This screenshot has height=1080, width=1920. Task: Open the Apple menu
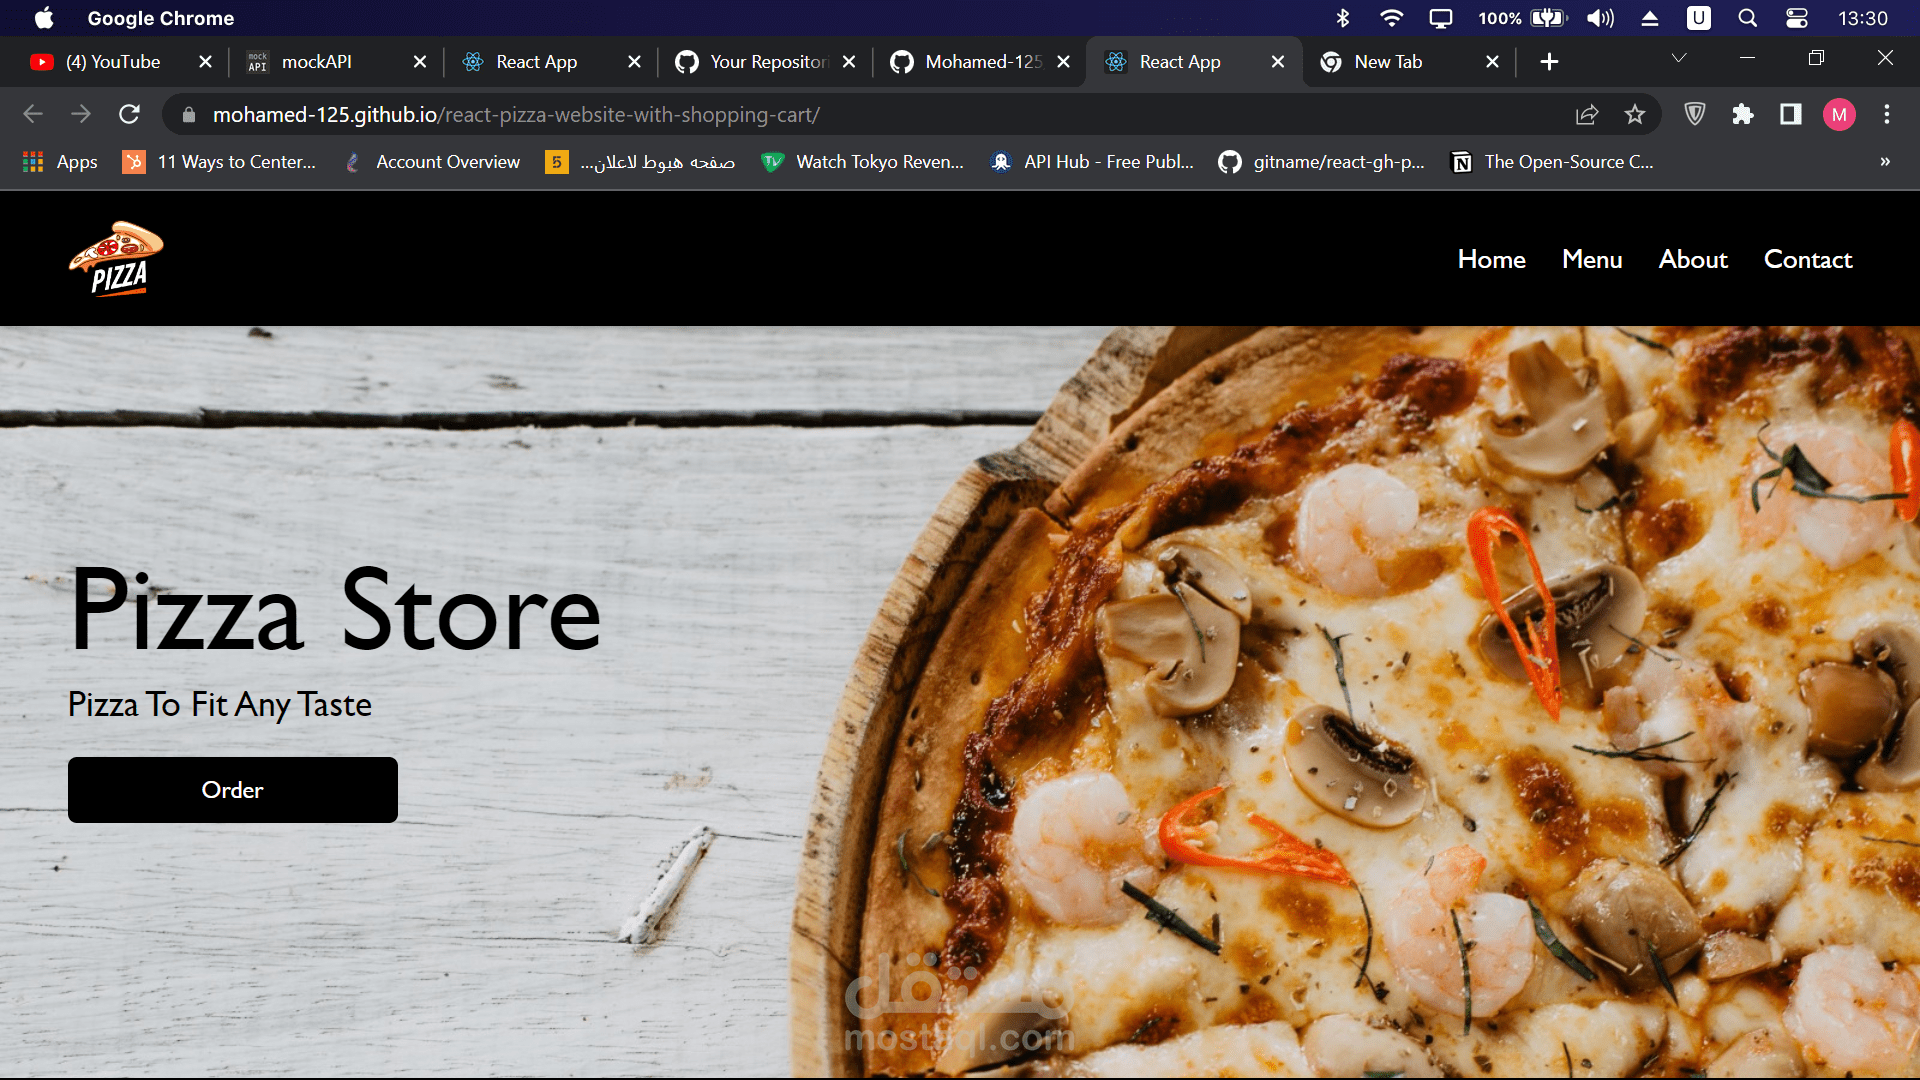44,18
